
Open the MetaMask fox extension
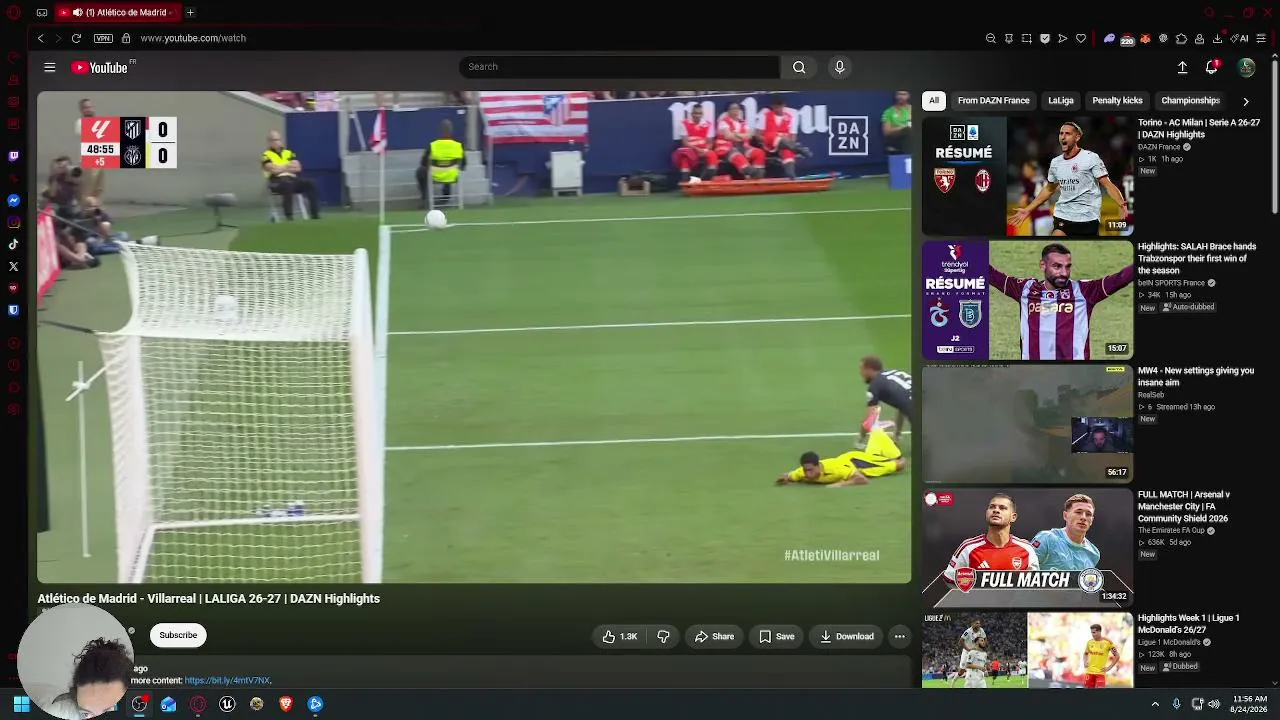pyautogui.click(x=1145, y=38)
